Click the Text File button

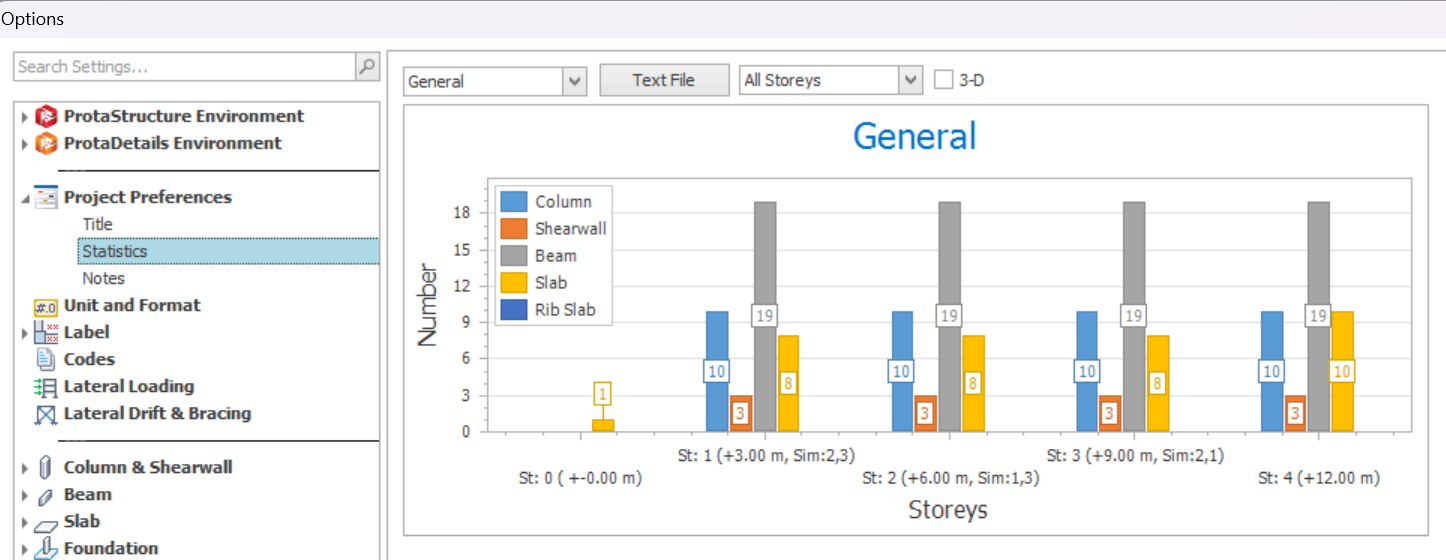pyautogui.click(x=664, y=80)
